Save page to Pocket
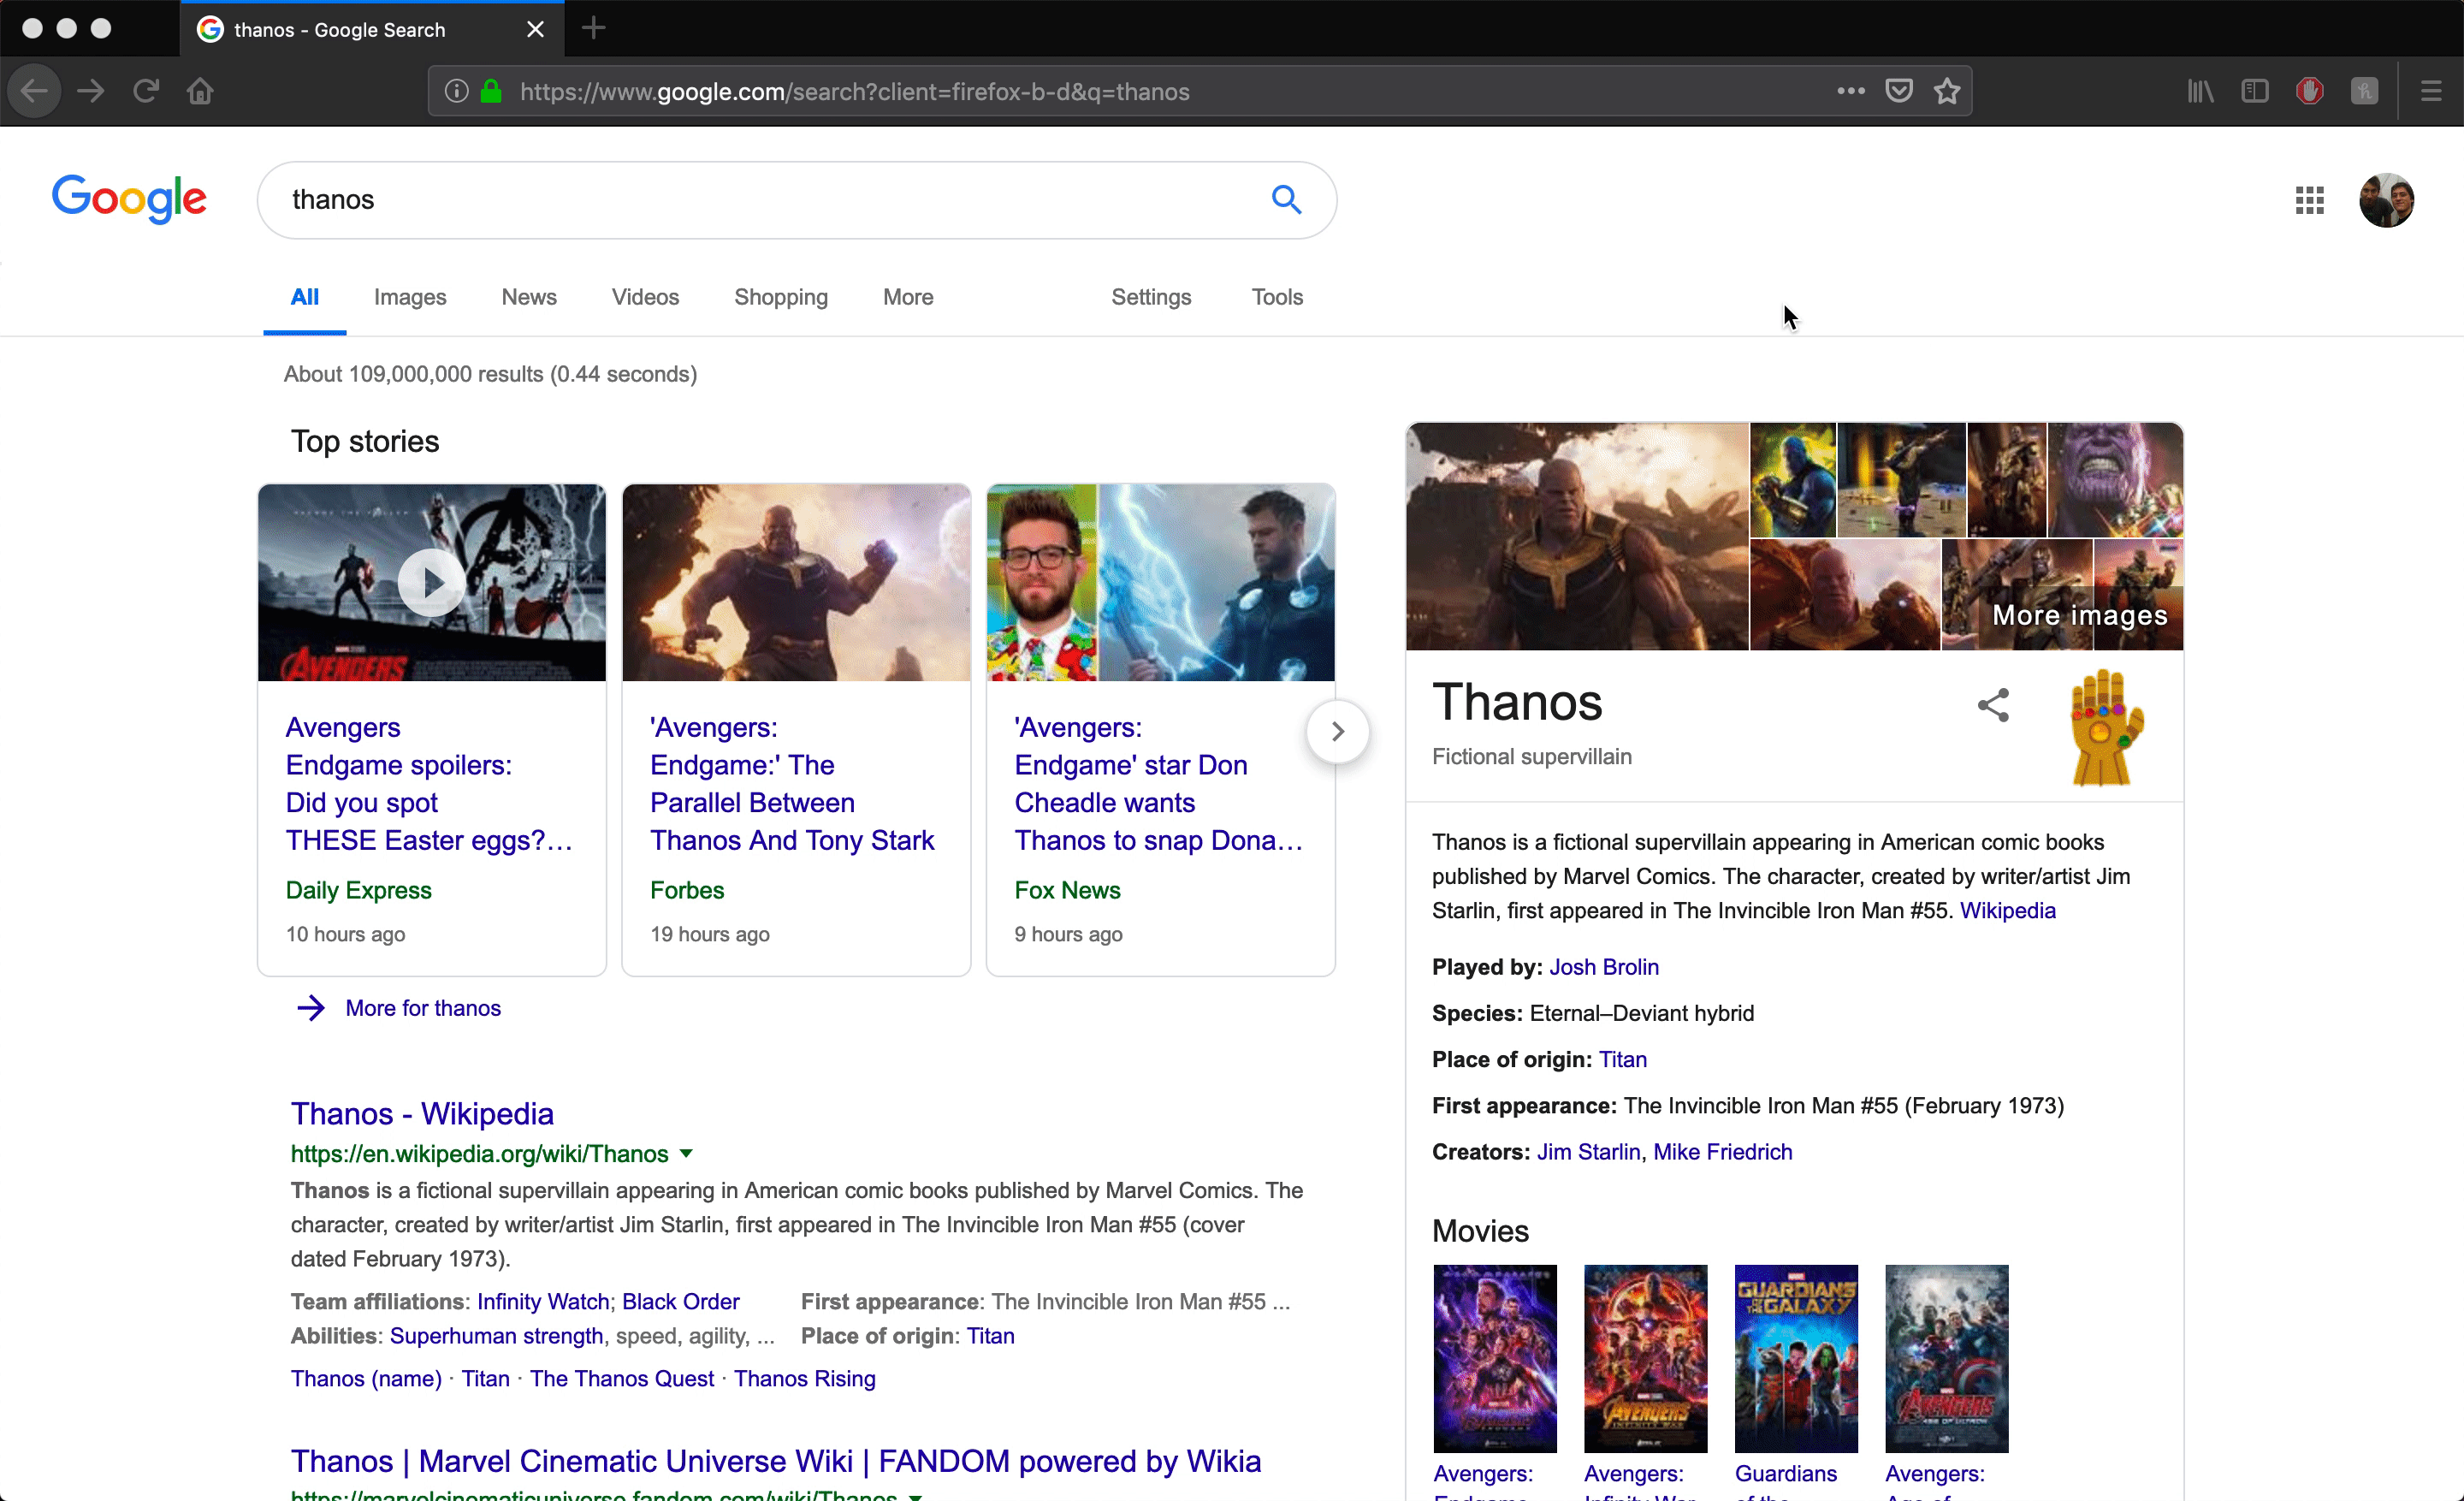This screenshot has height=1501, width=2464. 1898,92
